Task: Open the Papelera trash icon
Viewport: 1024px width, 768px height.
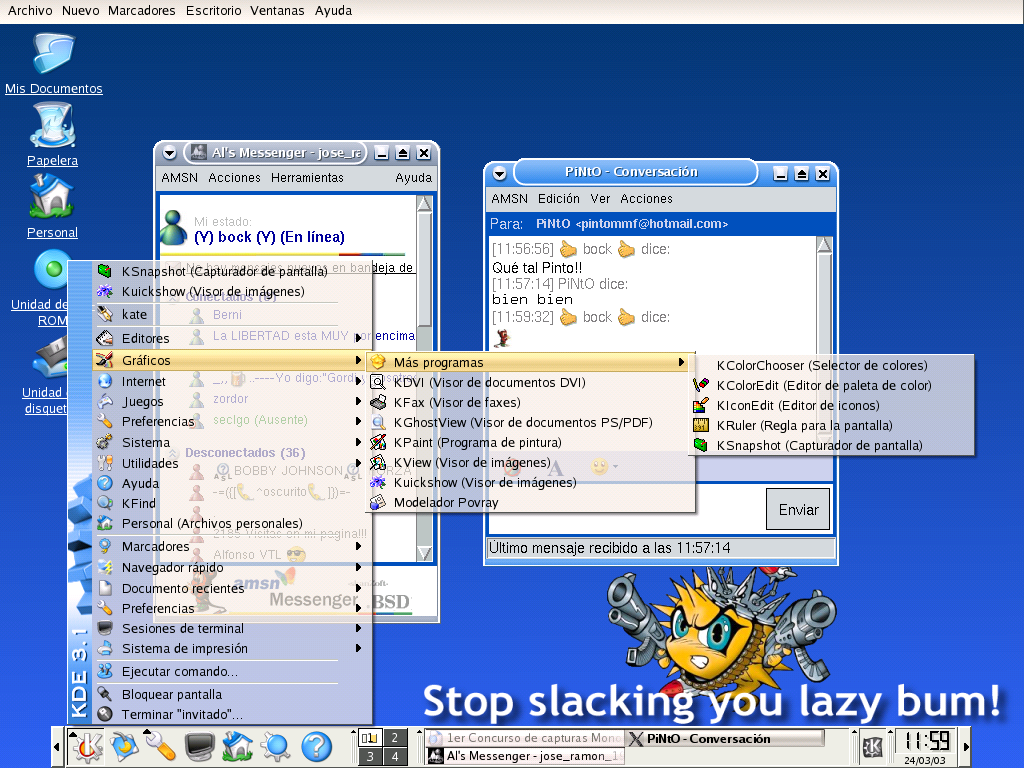Action: pyautogui.click(x=52, y=136)
